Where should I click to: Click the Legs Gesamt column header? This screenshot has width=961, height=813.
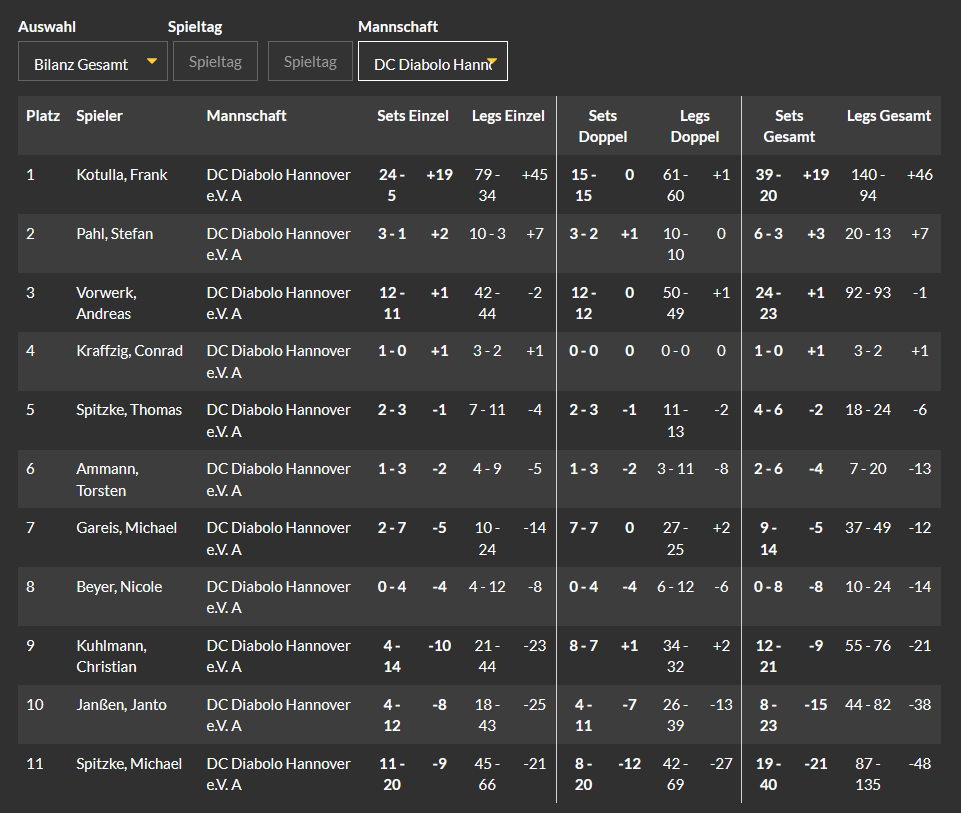pyautogui.click(x=889, y=116)
